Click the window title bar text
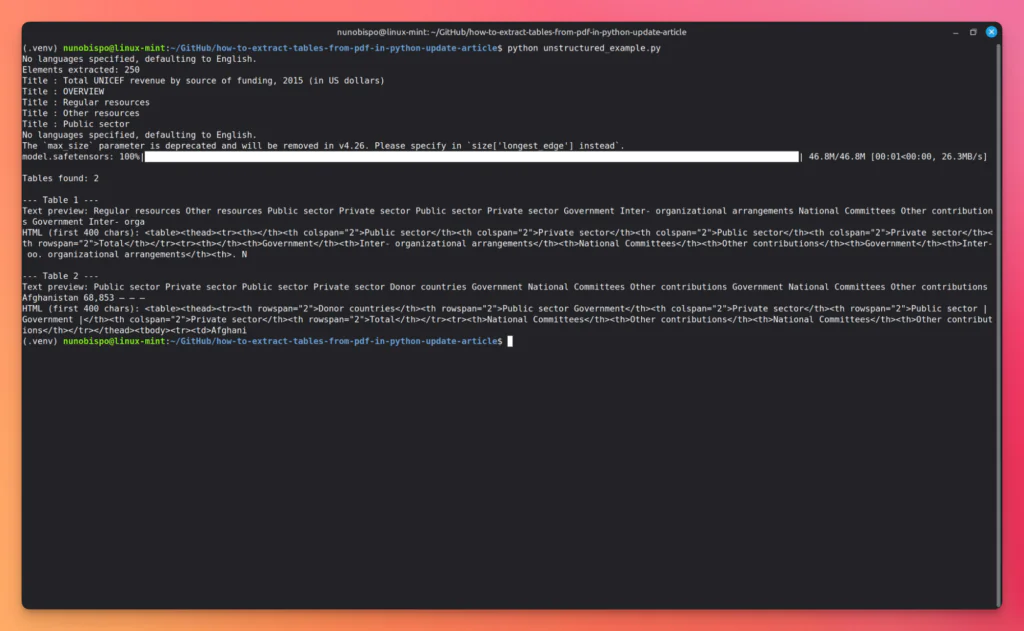The width and height of the screenshot is (1024, 631). 511,32
